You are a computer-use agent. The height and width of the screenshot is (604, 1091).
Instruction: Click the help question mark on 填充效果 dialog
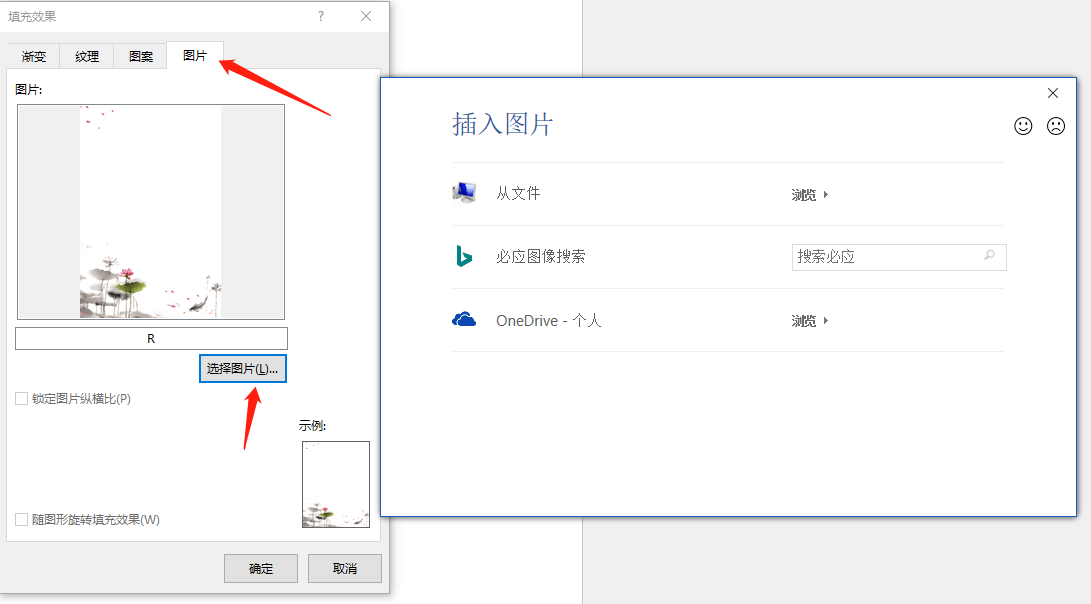click(x=320, y=16)
